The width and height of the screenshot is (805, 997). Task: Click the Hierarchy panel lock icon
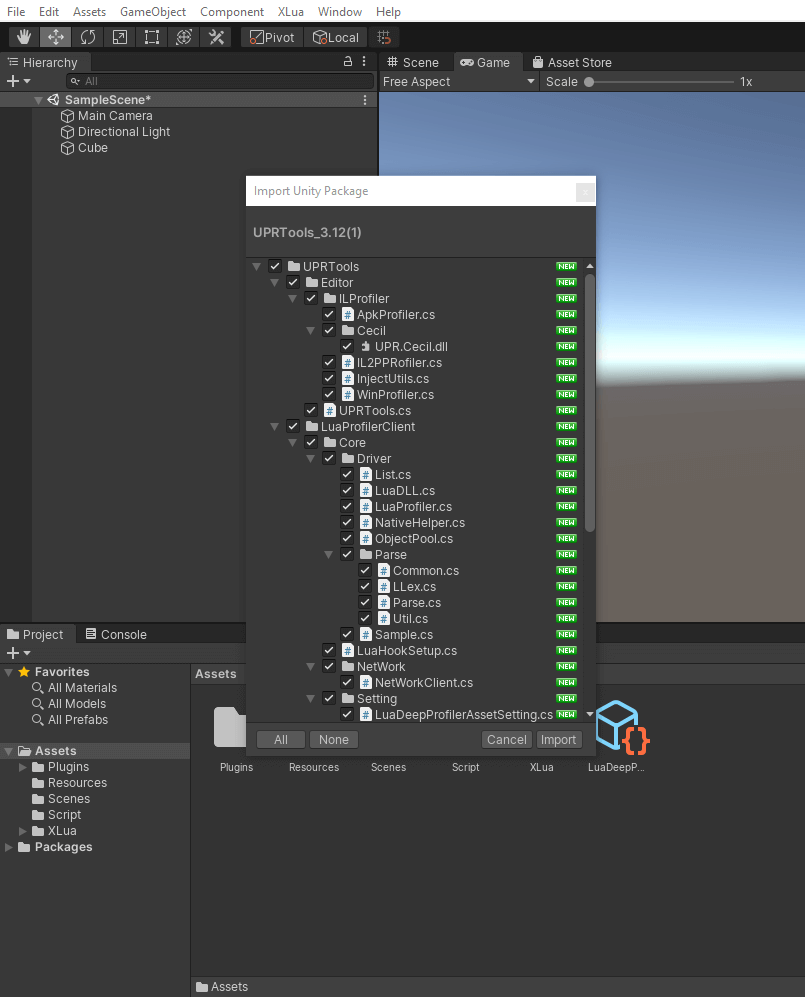point(348,62)
